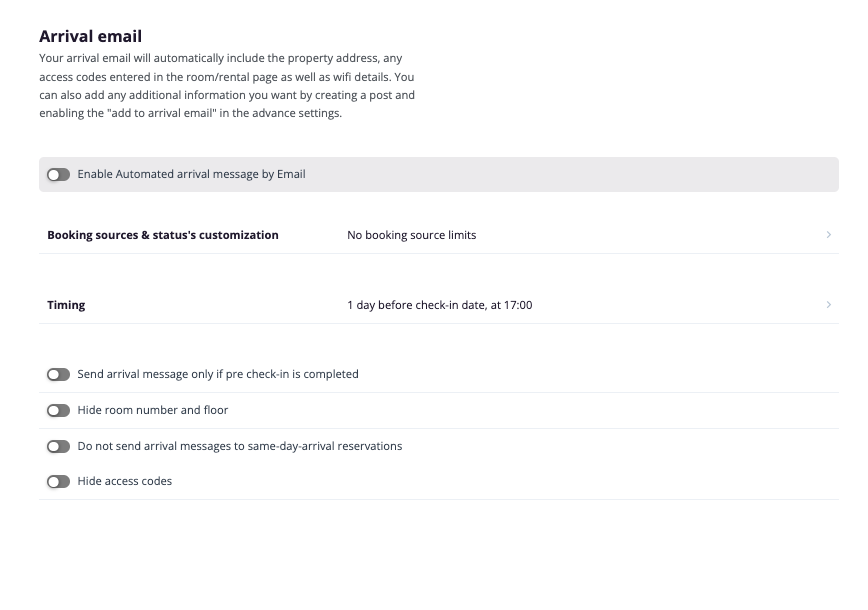The height and width of the screenshot is (610, 868).
Task: Expand the Timing settings row
Action: (439, 305)
